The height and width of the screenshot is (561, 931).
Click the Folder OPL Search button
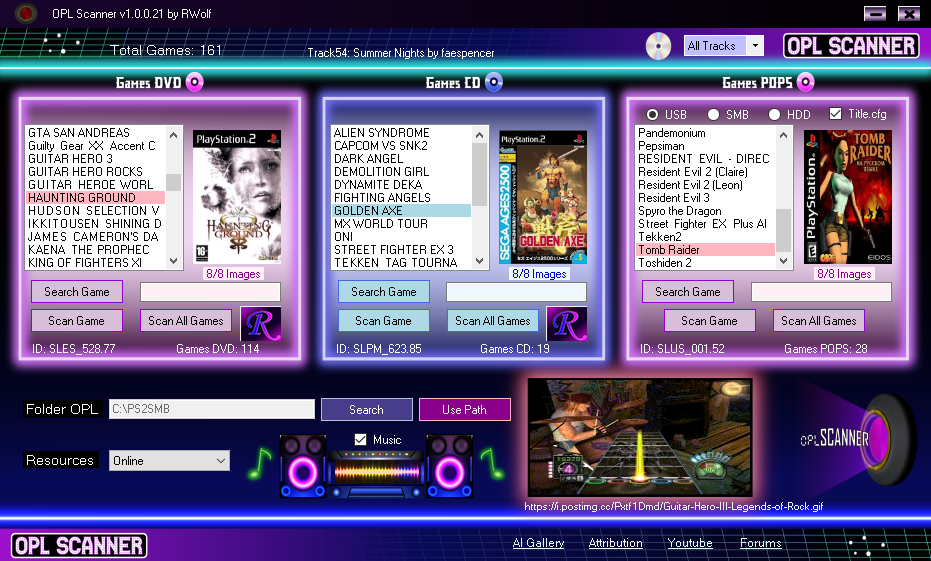pyautogui.click(x=366, y=410)
